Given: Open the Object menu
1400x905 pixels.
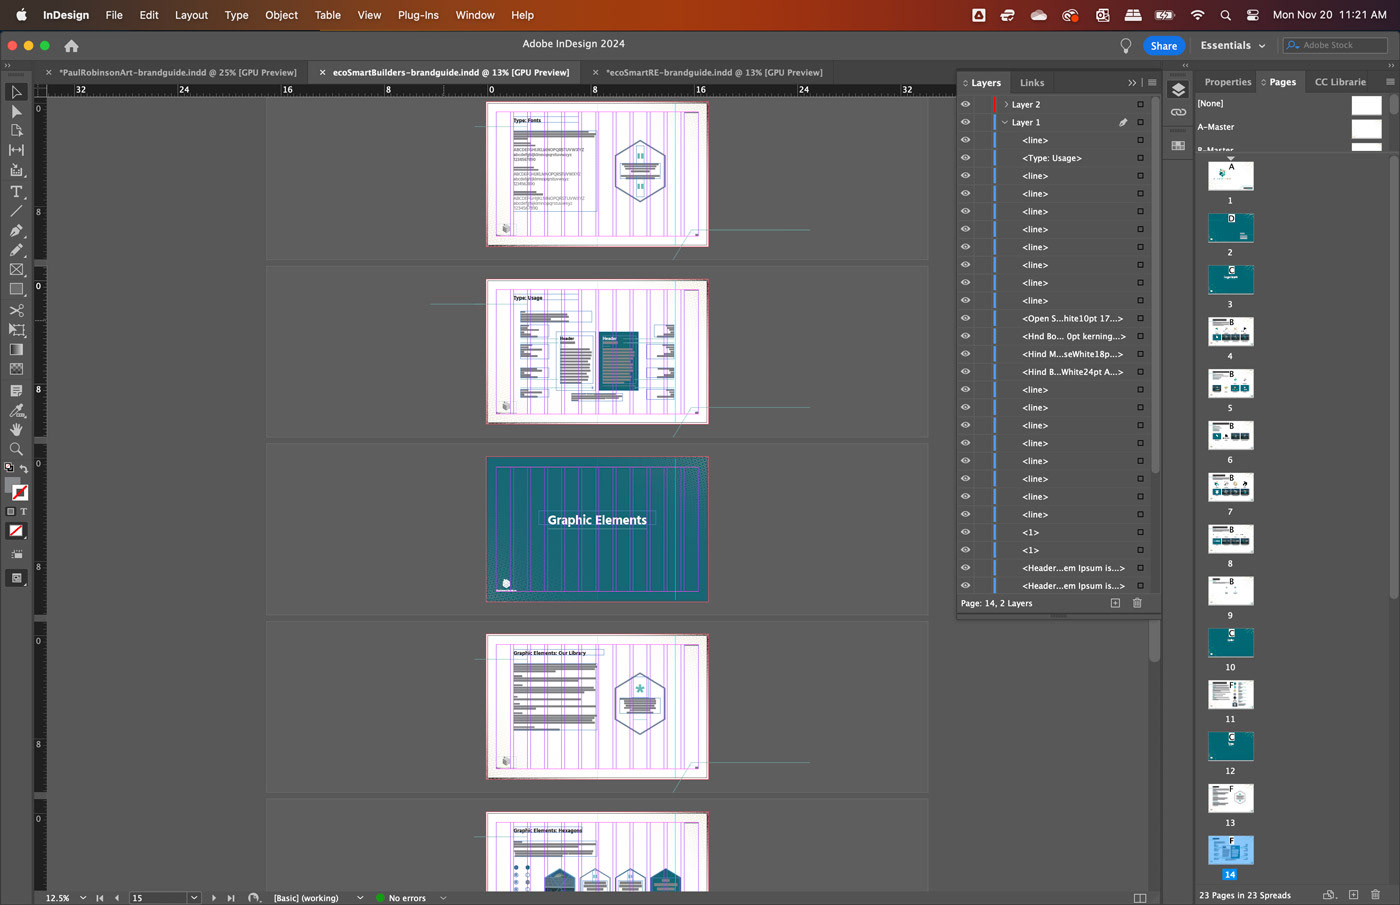Looking at the screenshot, I should click(x=281, y=15).
